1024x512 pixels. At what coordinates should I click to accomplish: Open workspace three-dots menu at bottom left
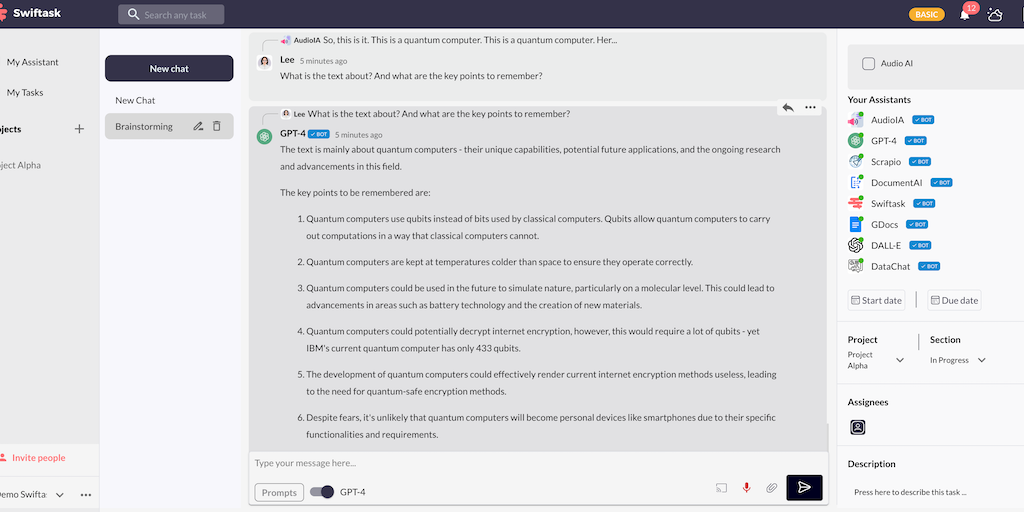pyautogui.click(x=86, y=495)
